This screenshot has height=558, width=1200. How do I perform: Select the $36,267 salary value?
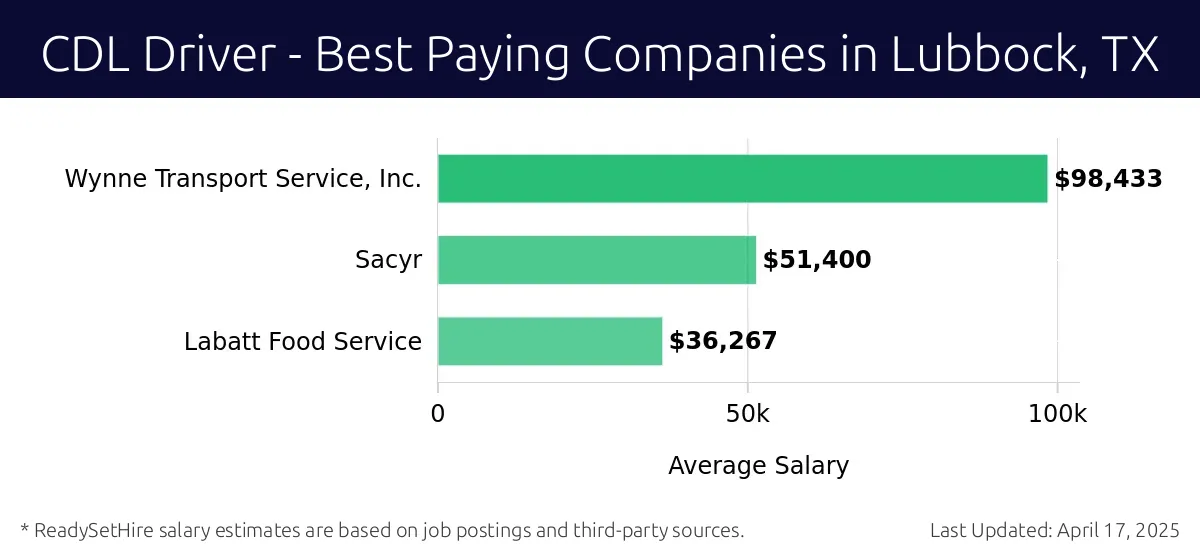(723, 341)
